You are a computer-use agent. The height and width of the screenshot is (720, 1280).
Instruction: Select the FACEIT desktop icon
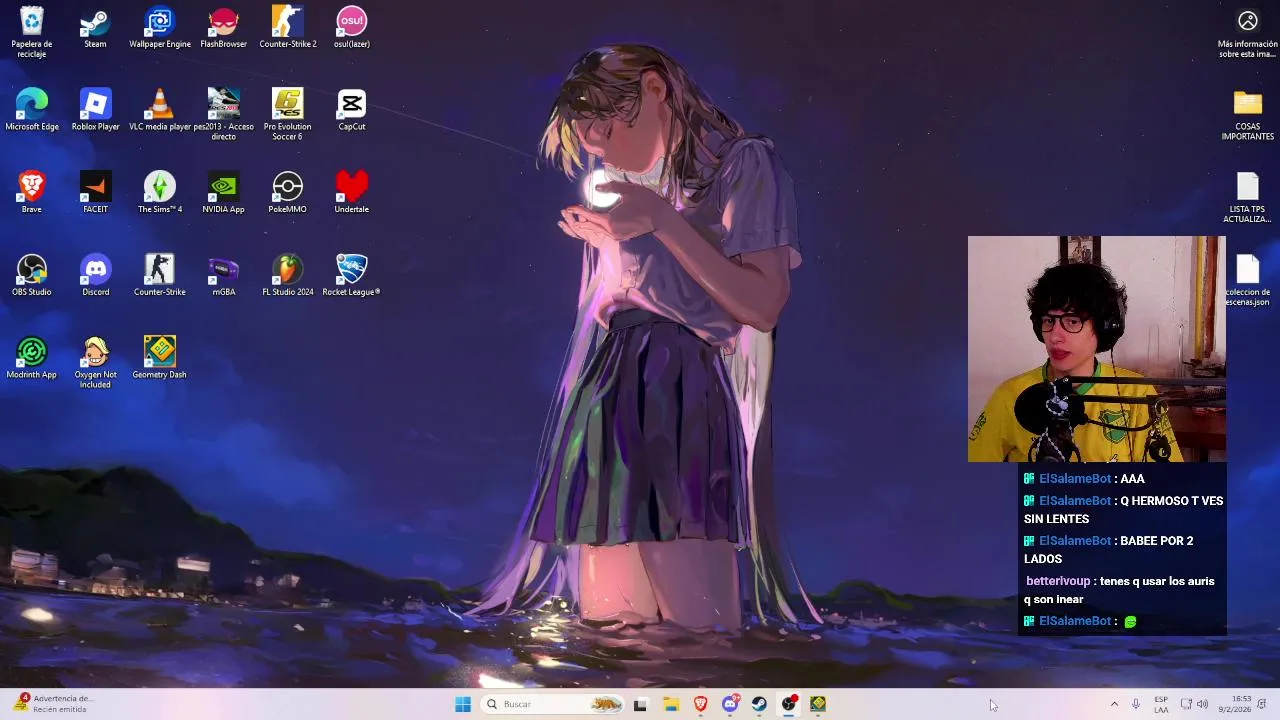[95, 192]
